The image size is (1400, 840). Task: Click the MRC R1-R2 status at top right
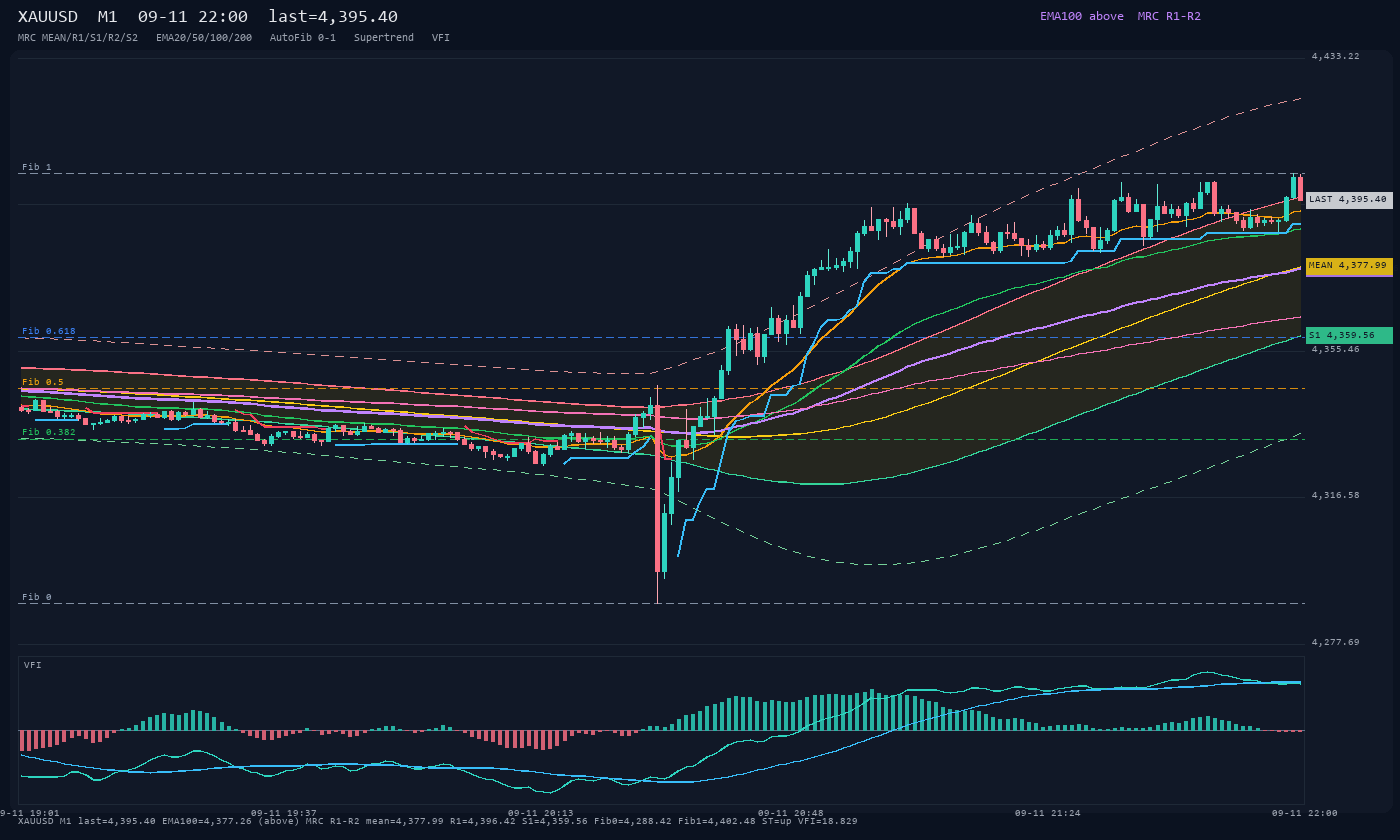point(1169,16)
